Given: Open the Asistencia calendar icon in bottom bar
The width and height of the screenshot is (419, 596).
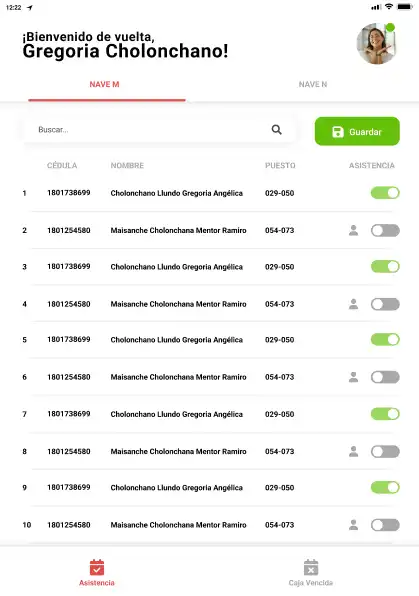Looking at the screenshot, I should pos(97,567).
